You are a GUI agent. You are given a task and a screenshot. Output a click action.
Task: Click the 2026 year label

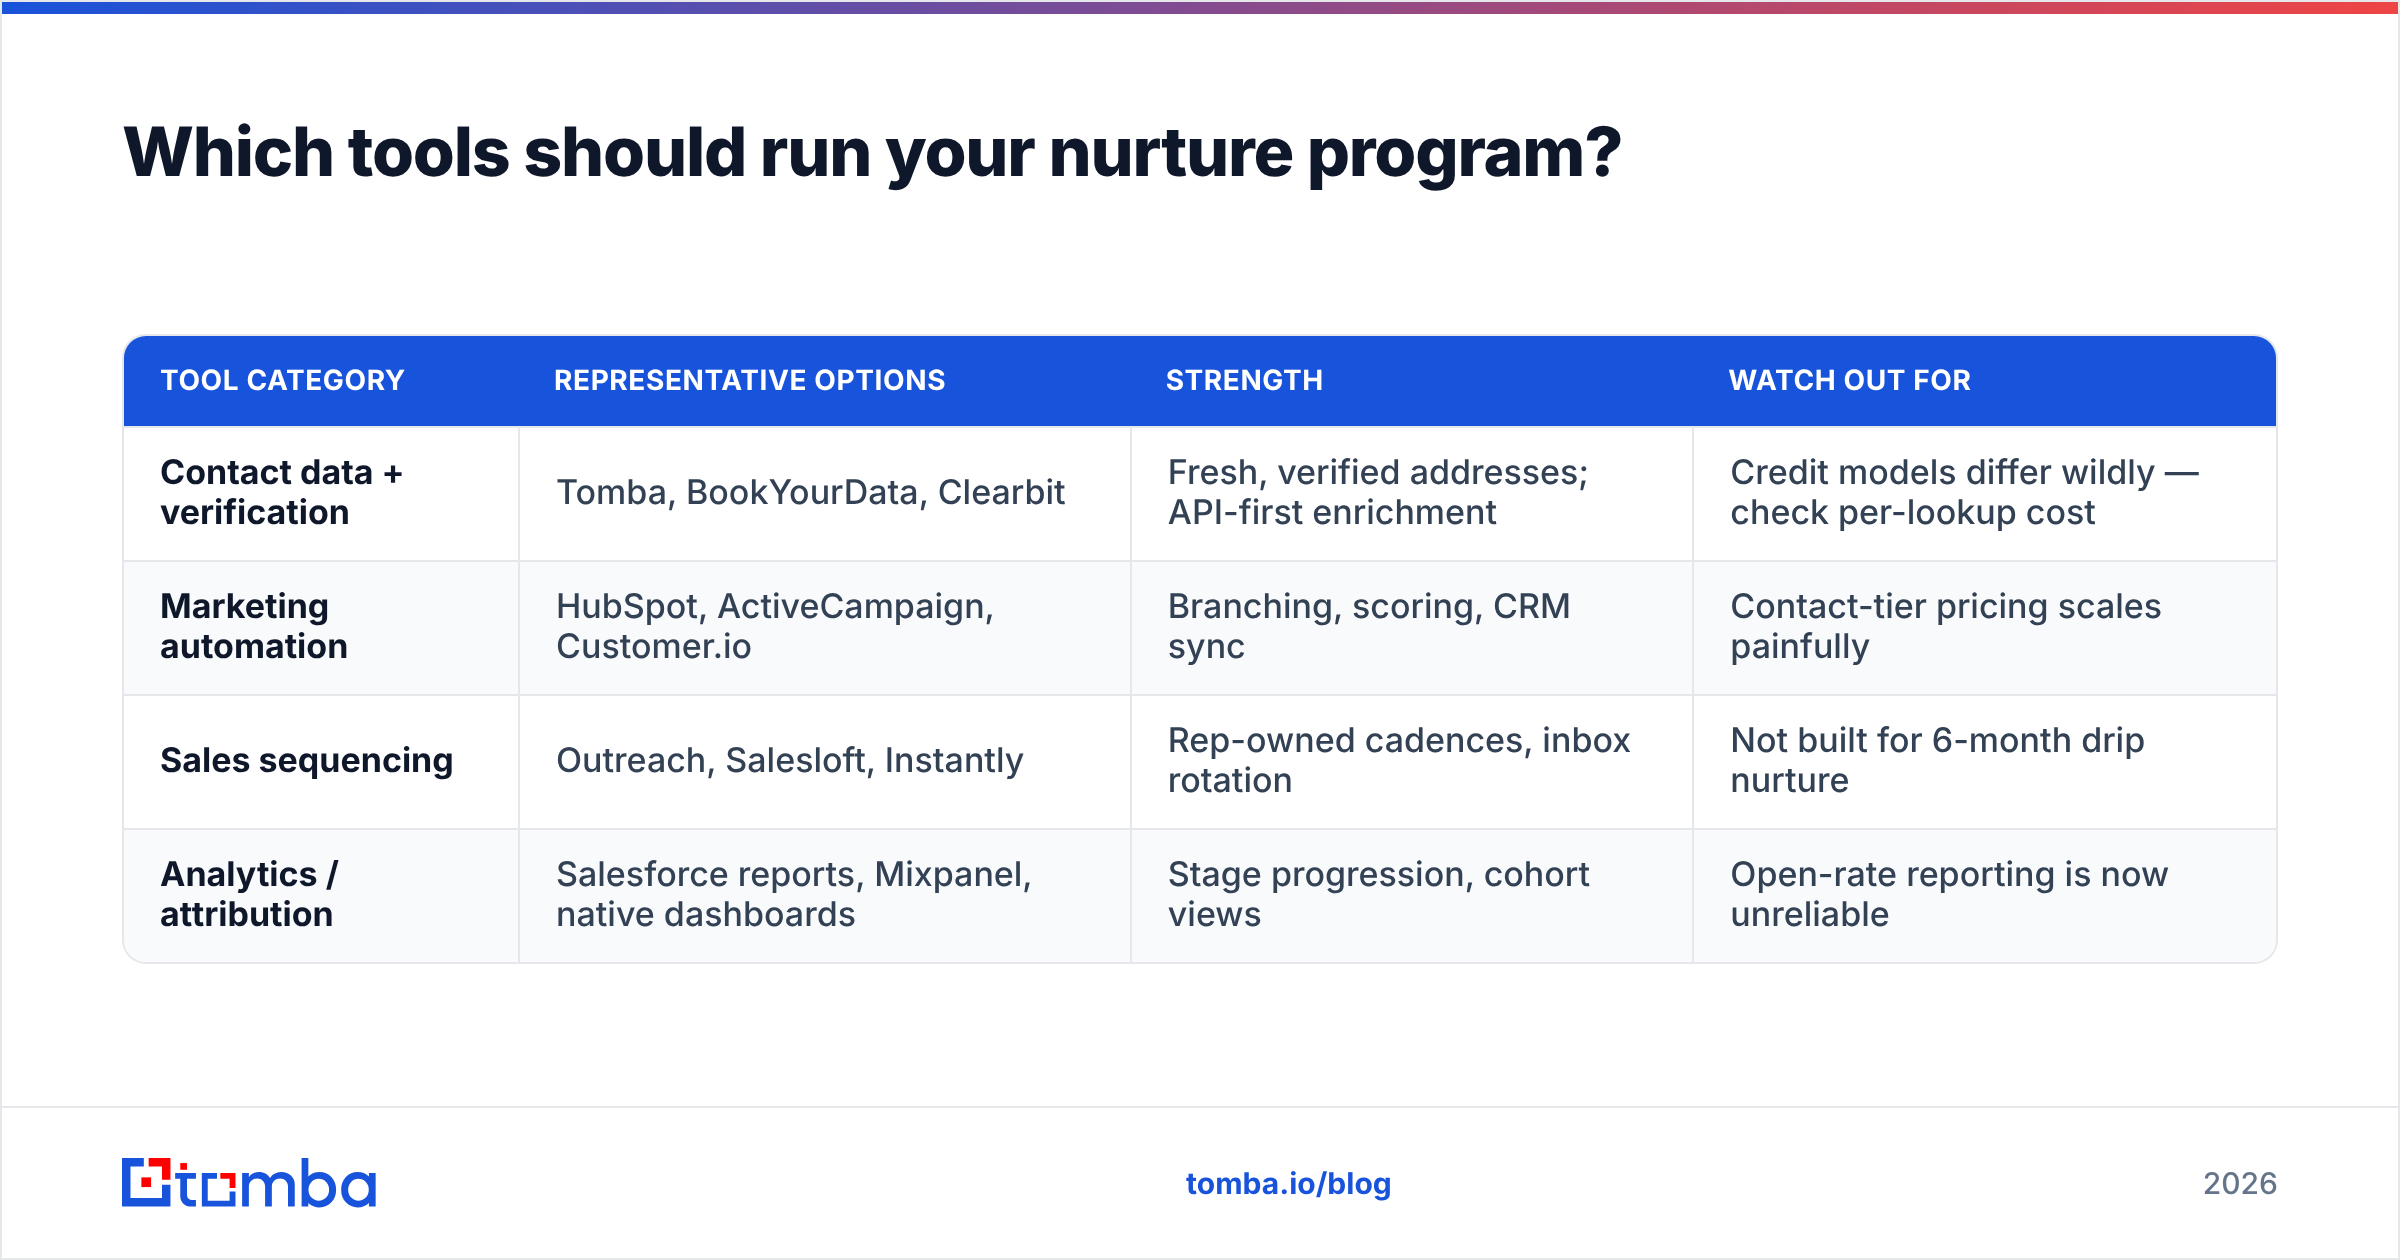(x=2240, y=1184)
